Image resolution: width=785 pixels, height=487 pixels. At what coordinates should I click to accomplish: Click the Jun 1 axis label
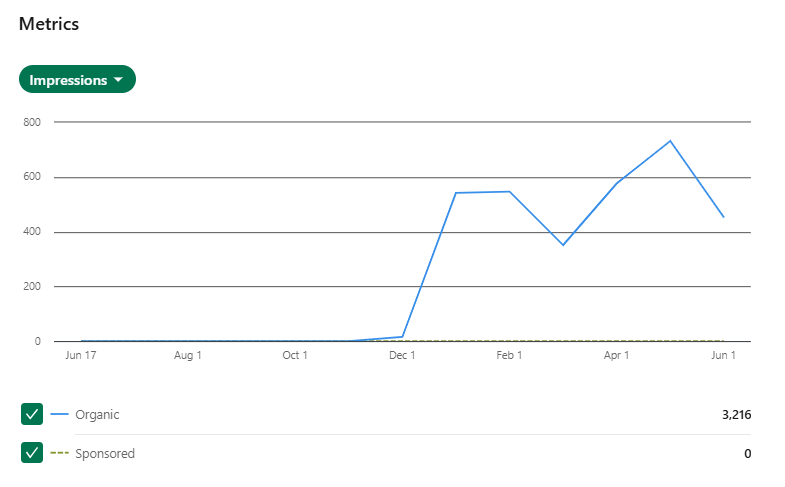pyautogui.click(x=723, y=355)
